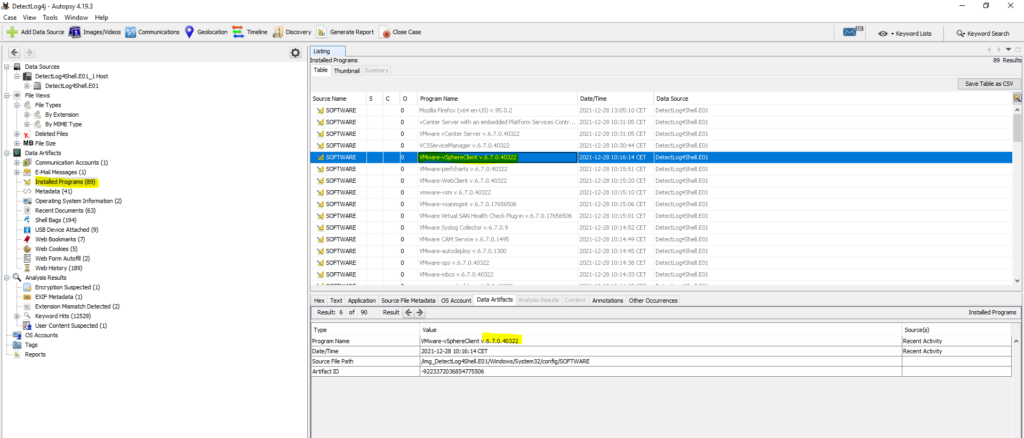The image size is (1024, 438).
Task: Select the VCSServiceManager row
Action: (661, 146)
